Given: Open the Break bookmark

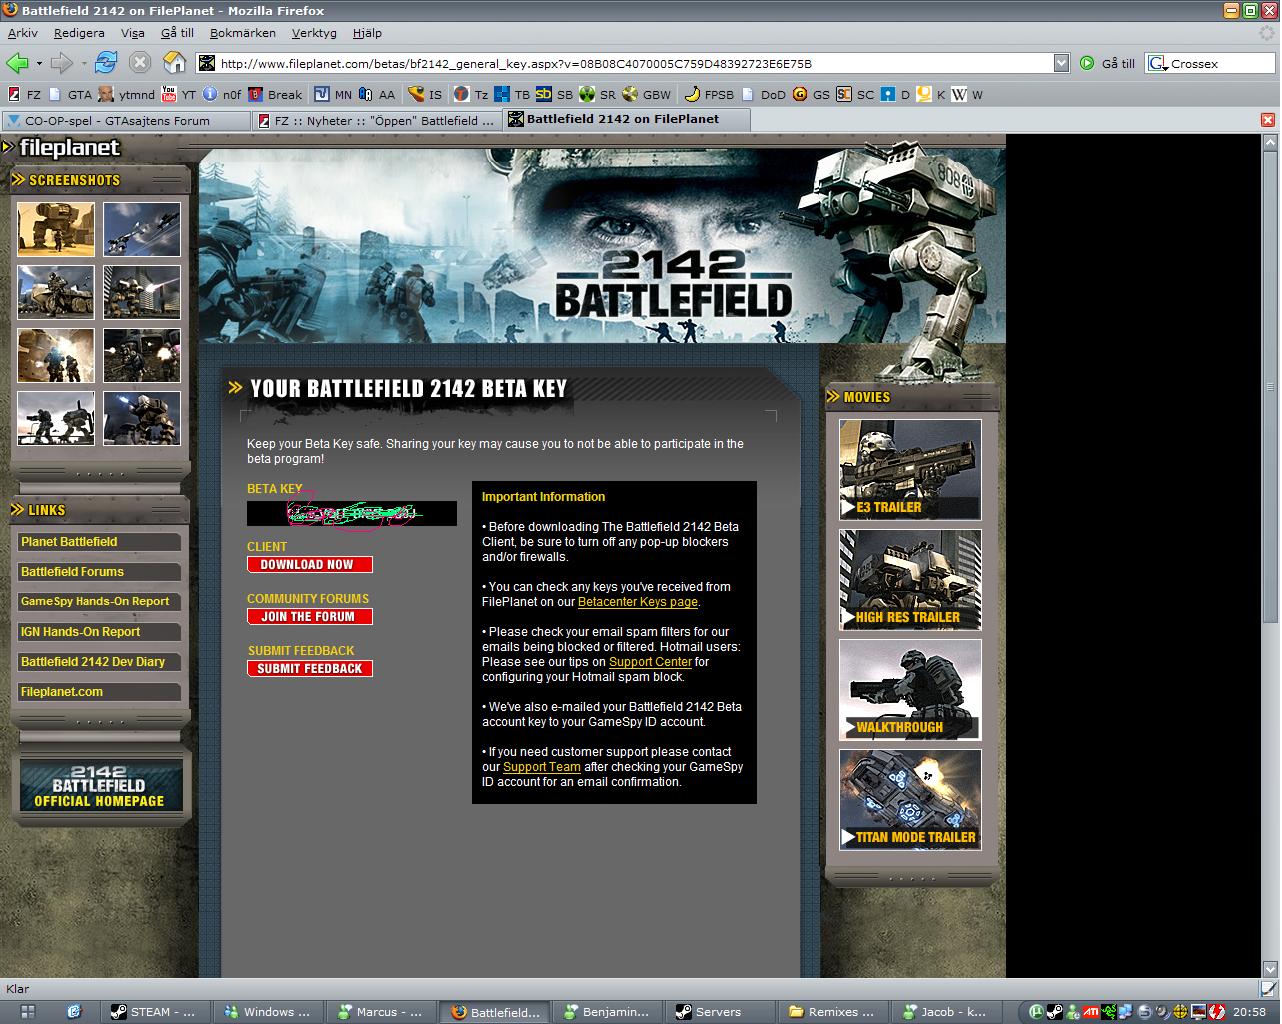Looking at the screenshot, I should [x=275, y=95].
